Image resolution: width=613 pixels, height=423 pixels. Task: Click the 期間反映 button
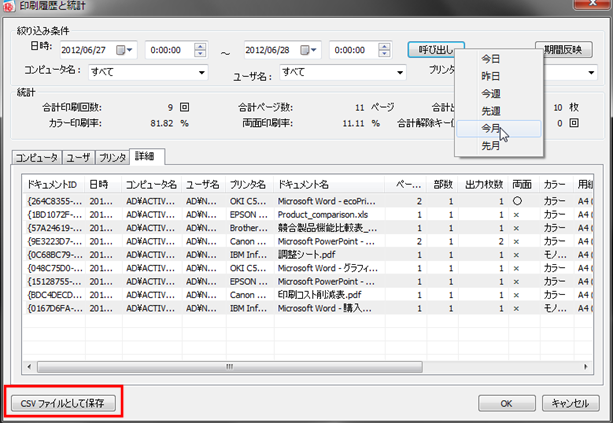[564, 50]
